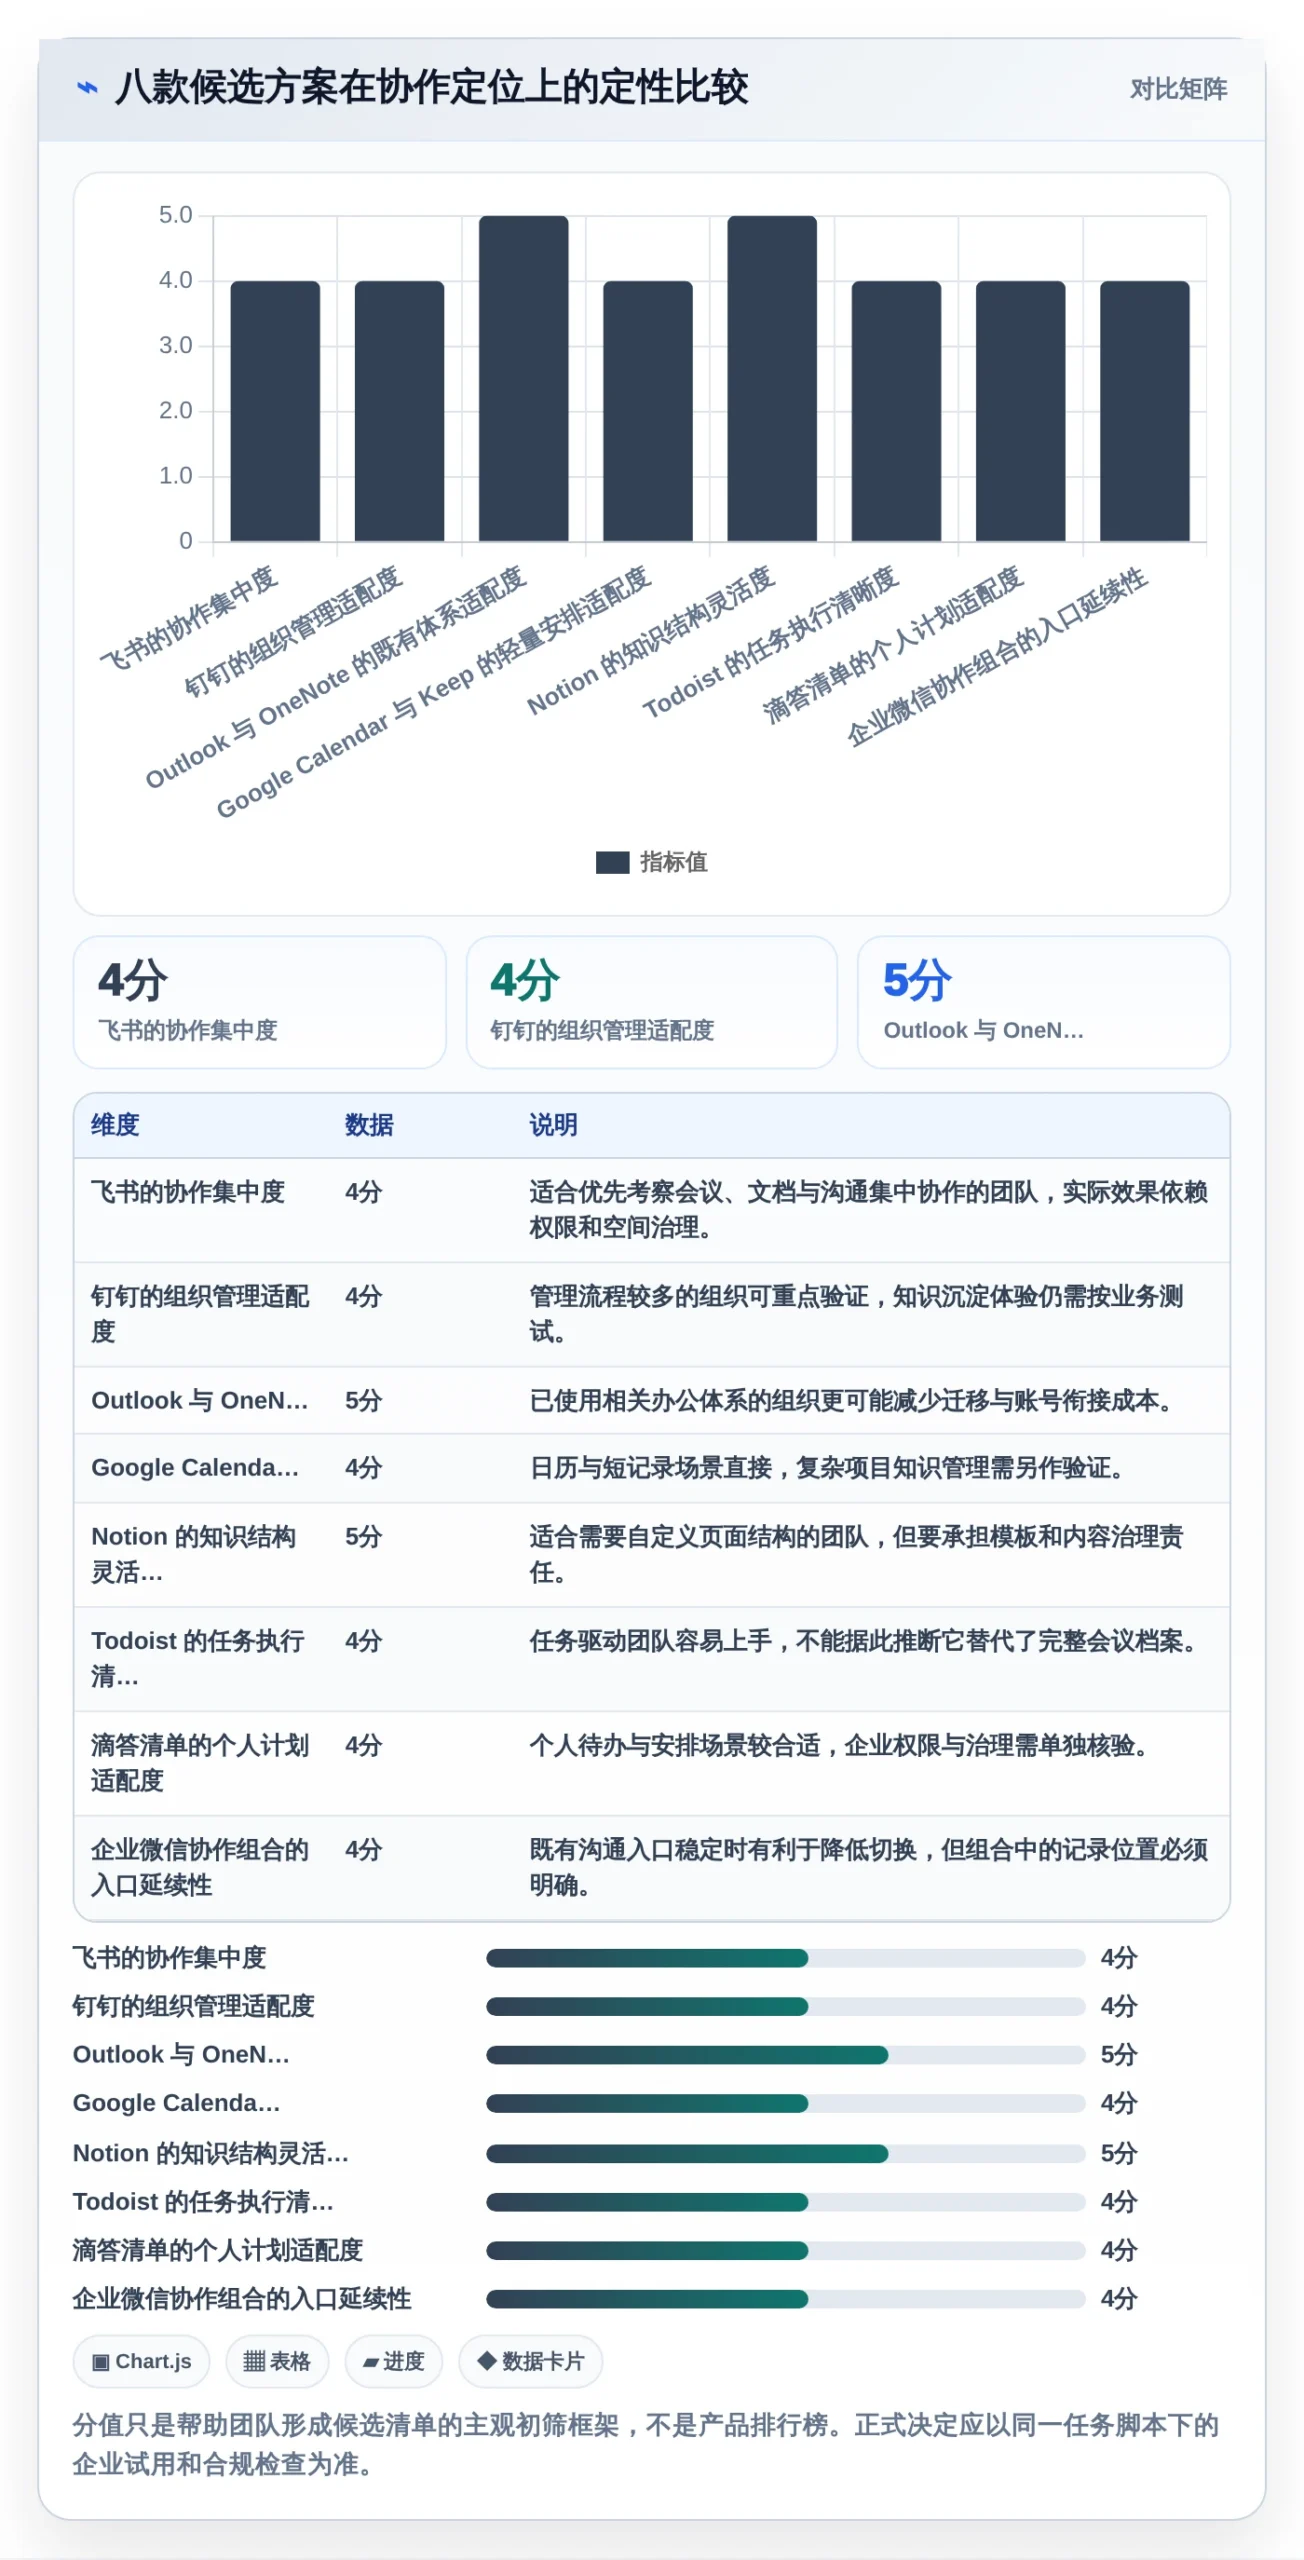The width and height of the screenshot is (1304, 2560).
Task: Click the Google Calenda… progress bar
Action: click(x=785, y=2103)
